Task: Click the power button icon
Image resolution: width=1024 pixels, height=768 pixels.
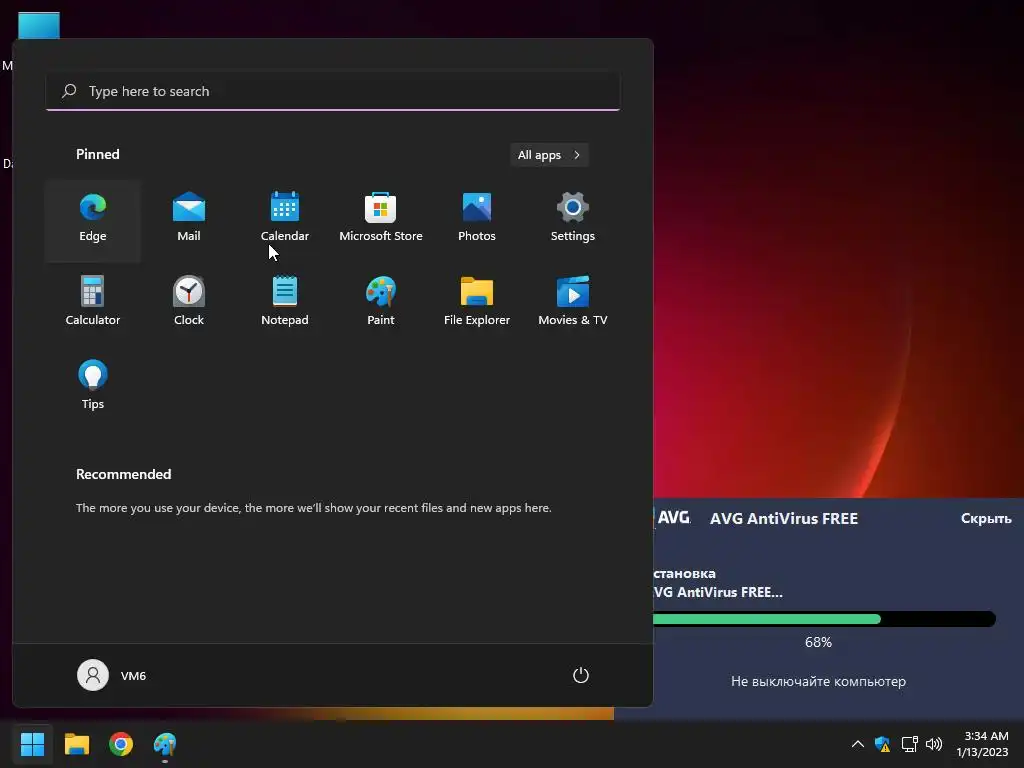Action: coord(581,675)
